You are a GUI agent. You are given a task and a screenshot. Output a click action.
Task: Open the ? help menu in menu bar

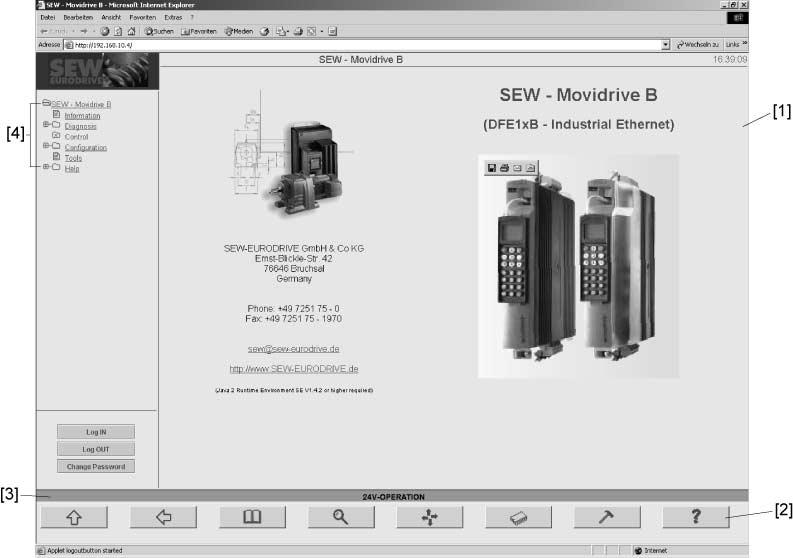click(x=192, y=17)
